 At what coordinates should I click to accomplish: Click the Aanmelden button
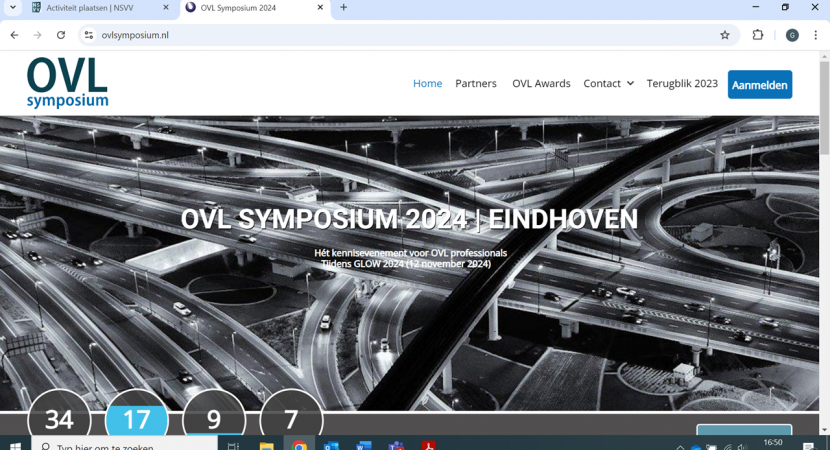coord(760,85)
